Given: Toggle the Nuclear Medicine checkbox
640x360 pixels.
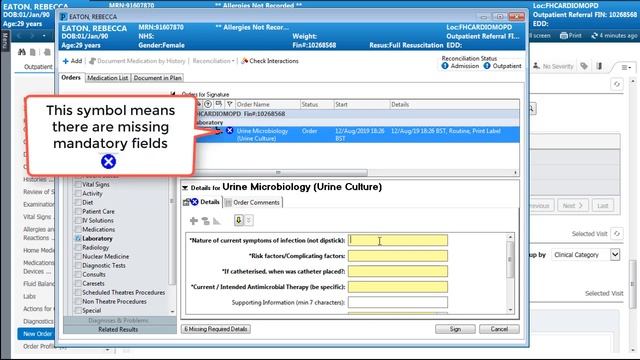Looking at the screenshot, I should click(x=78, y=256).
